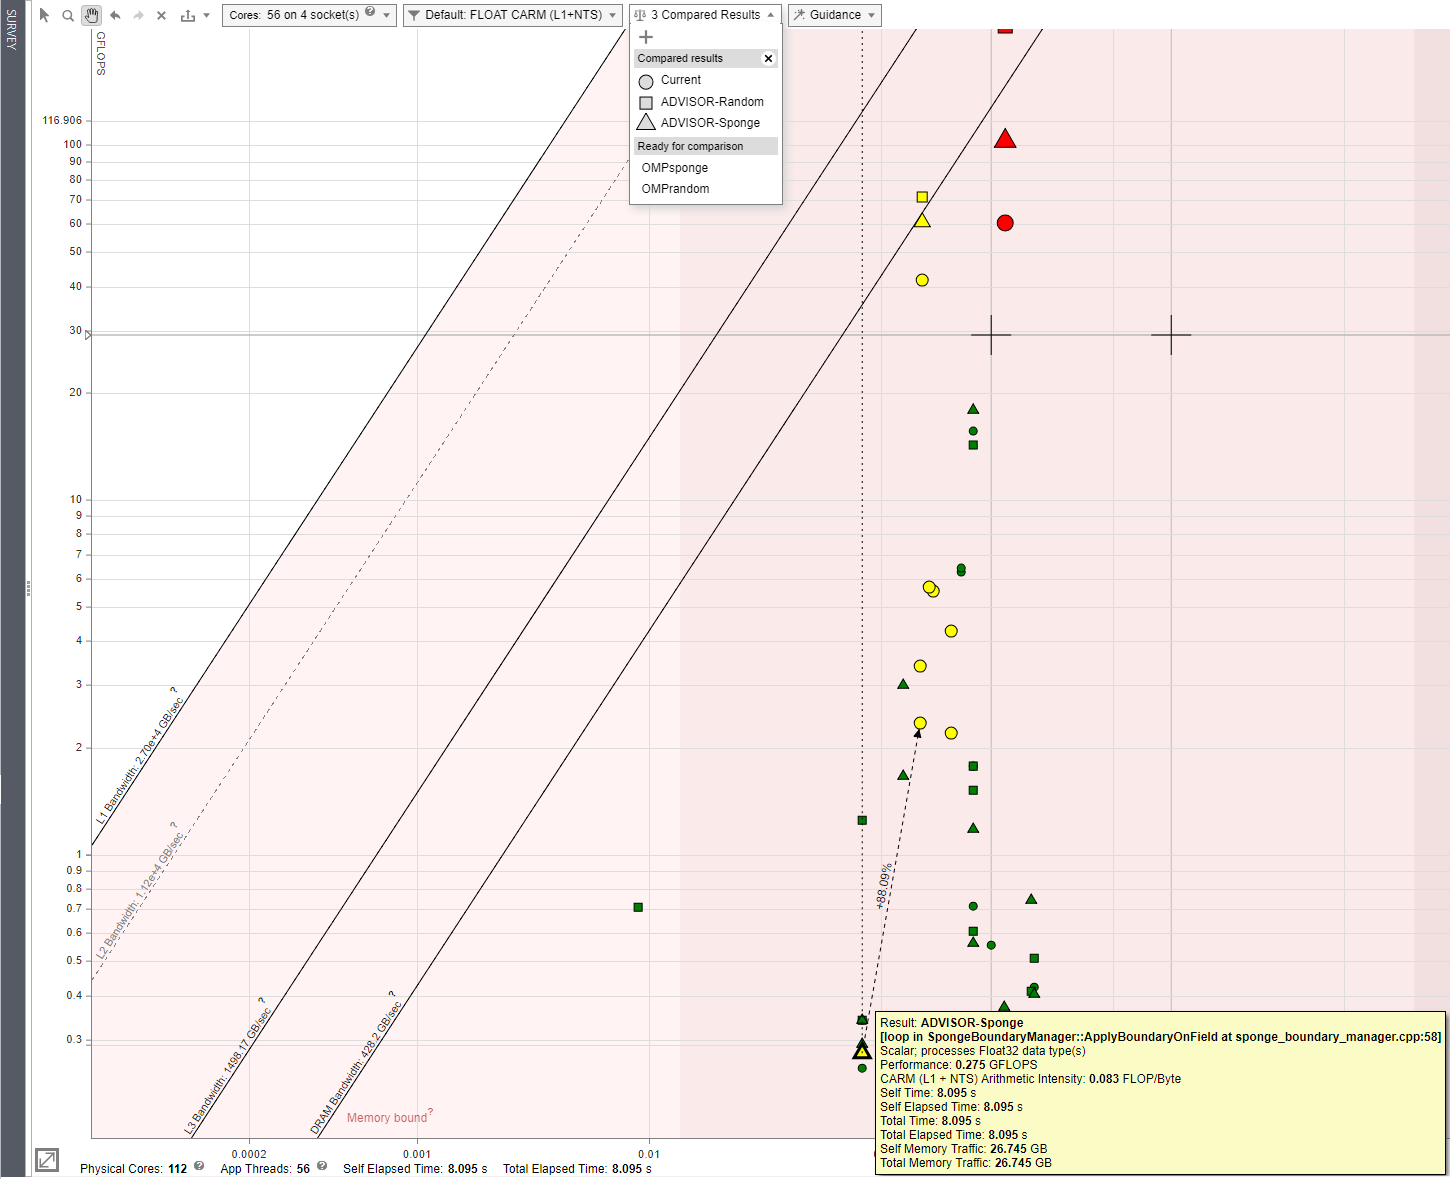This screenshot has width=1450, height=1179.
Task: Click question mark above L2 Bandwidth label
Action: point(173,827)
